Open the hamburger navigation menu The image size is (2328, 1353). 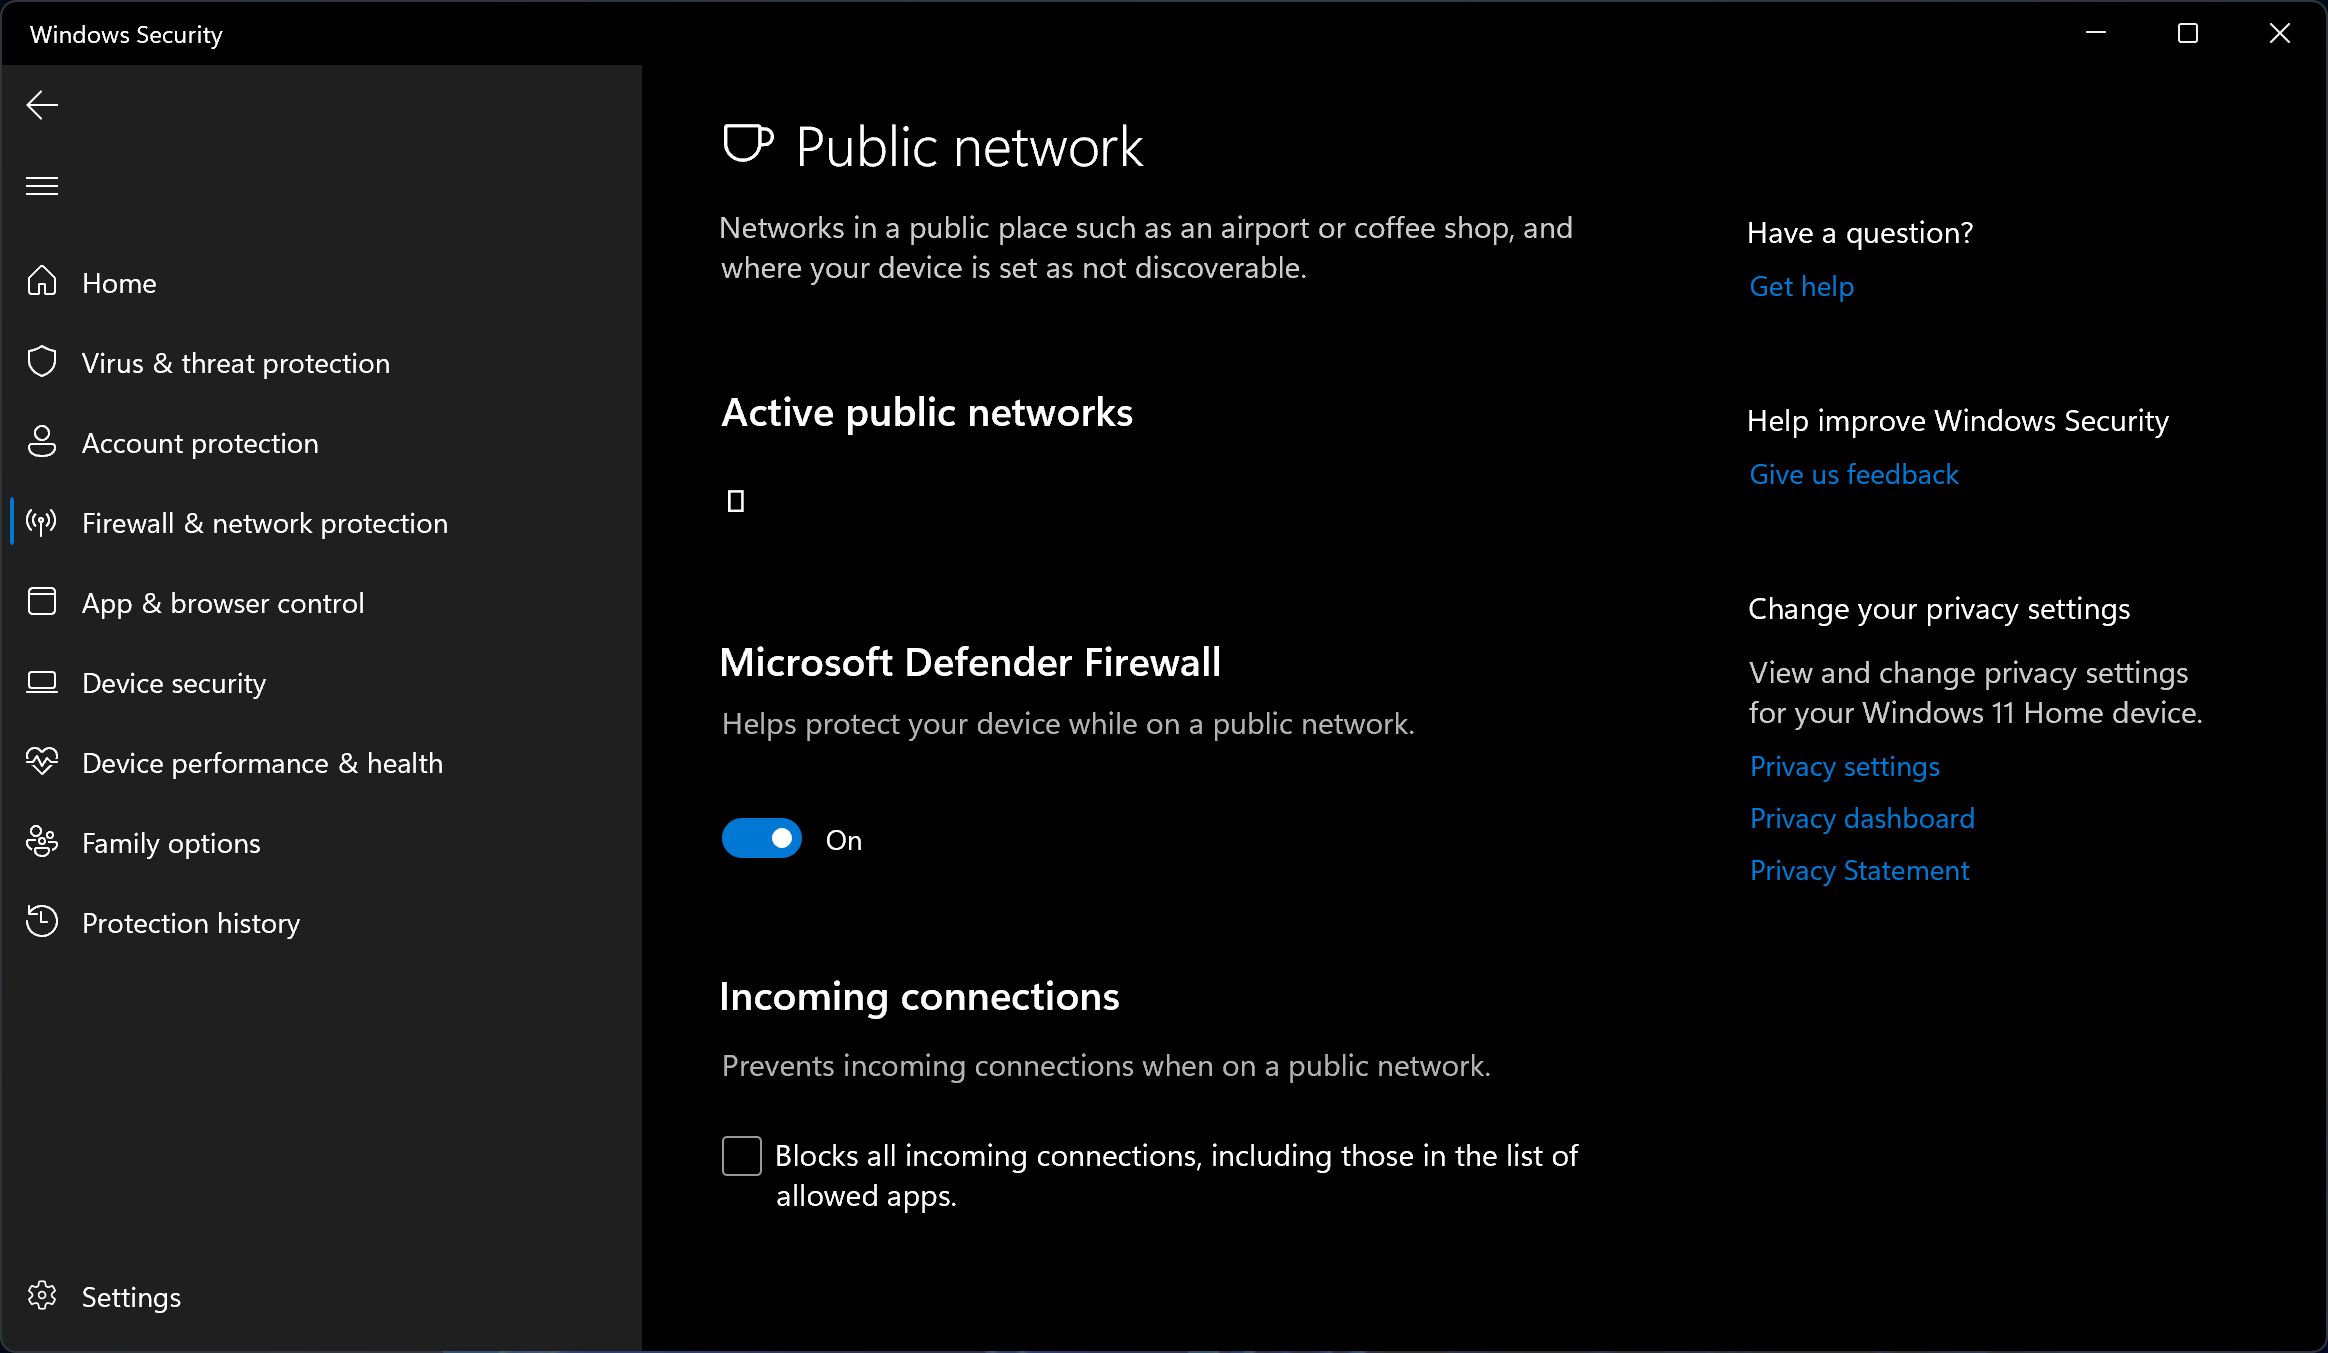pyautogui.click(x=42, y=185)
